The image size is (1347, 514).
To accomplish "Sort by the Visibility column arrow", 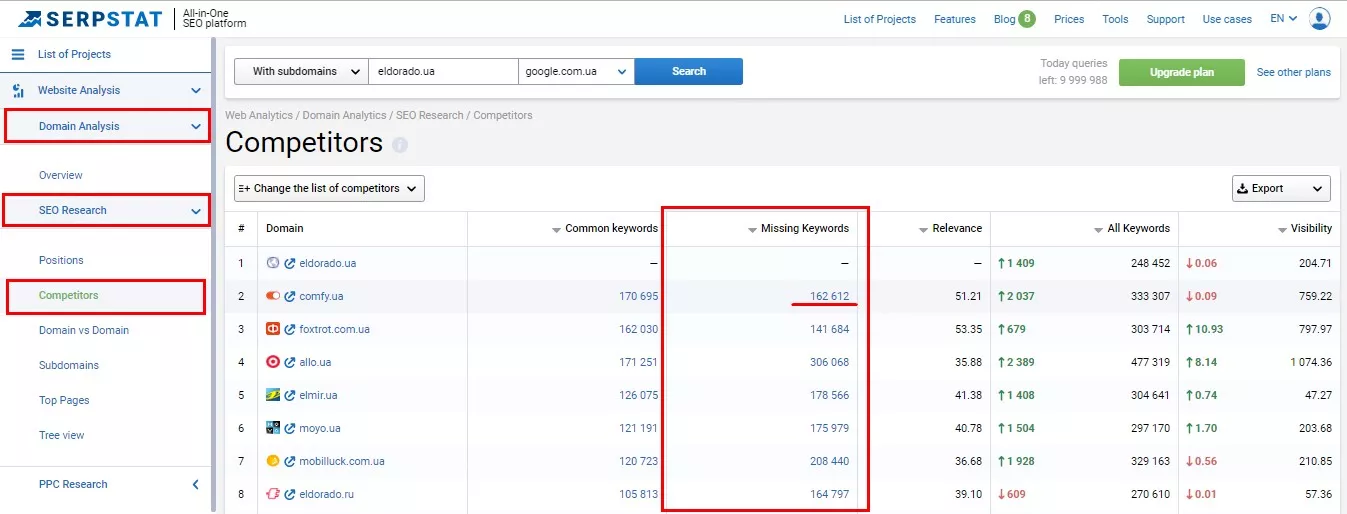I will coord(1283,230).
